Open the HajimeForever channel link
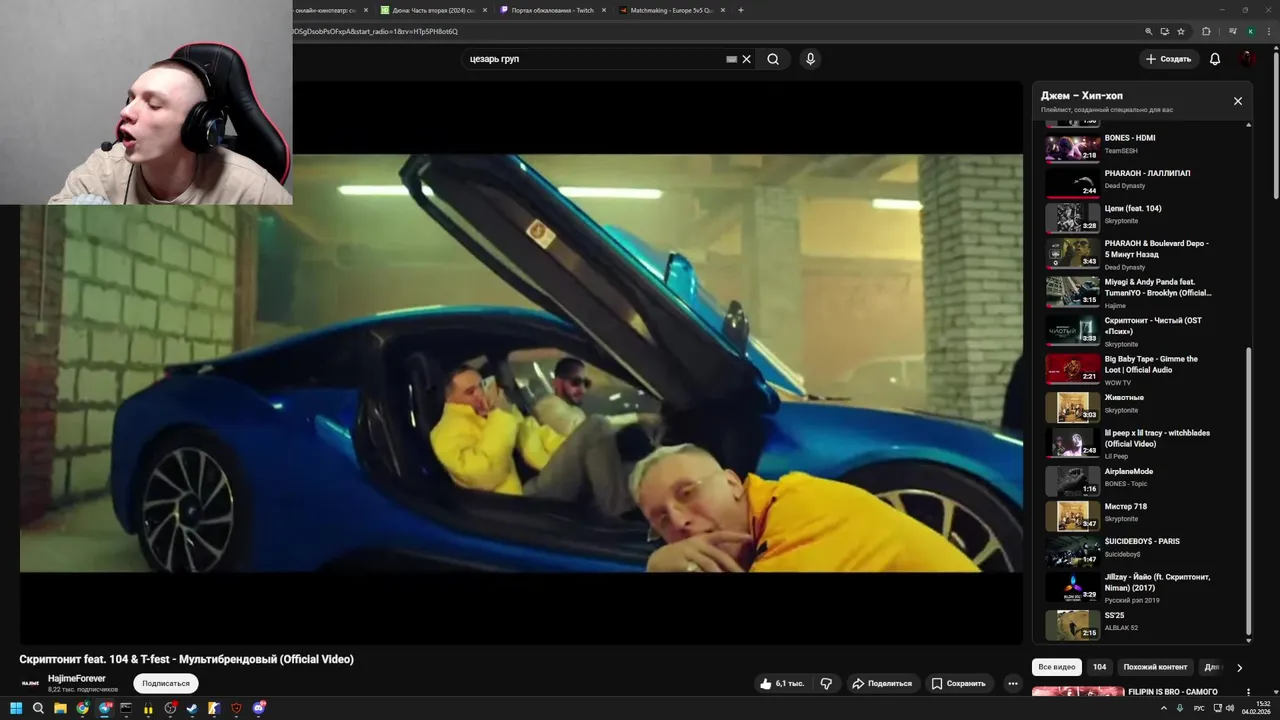The width and height of the screenshot is (1280, 720). tap(77, 678)
